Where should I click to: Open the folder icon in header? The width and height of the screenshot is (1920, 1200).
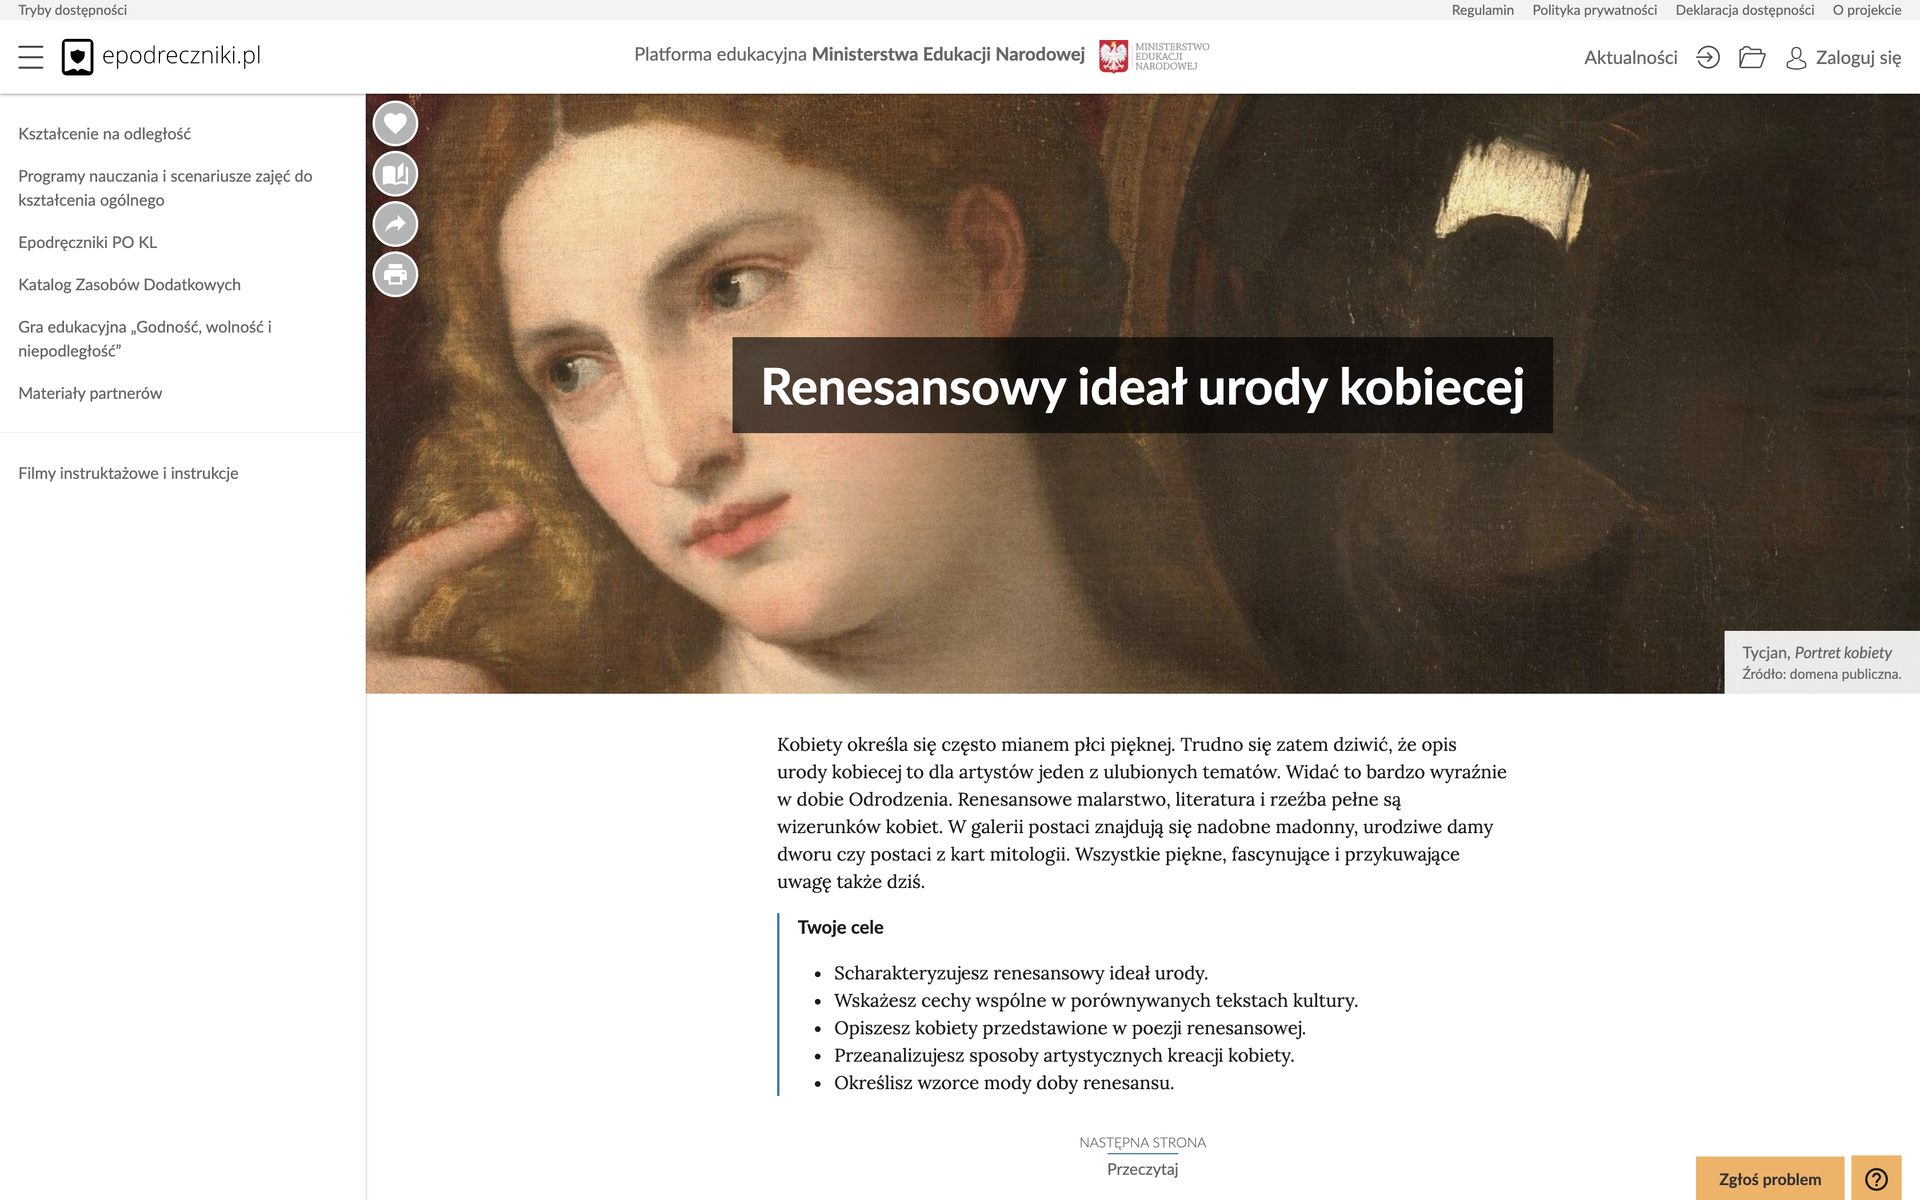pos(1752,57)
